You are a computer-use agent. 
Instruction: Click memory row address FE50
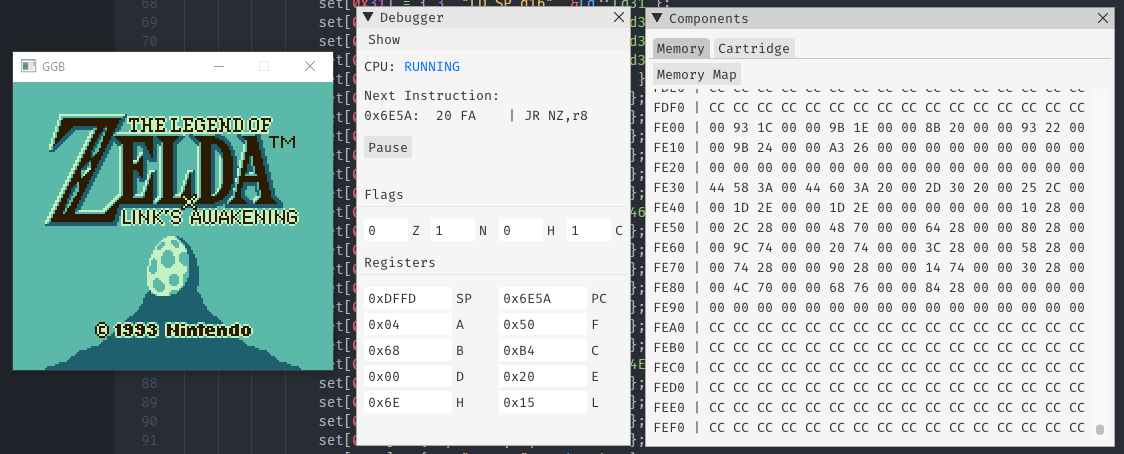(670, 227)
